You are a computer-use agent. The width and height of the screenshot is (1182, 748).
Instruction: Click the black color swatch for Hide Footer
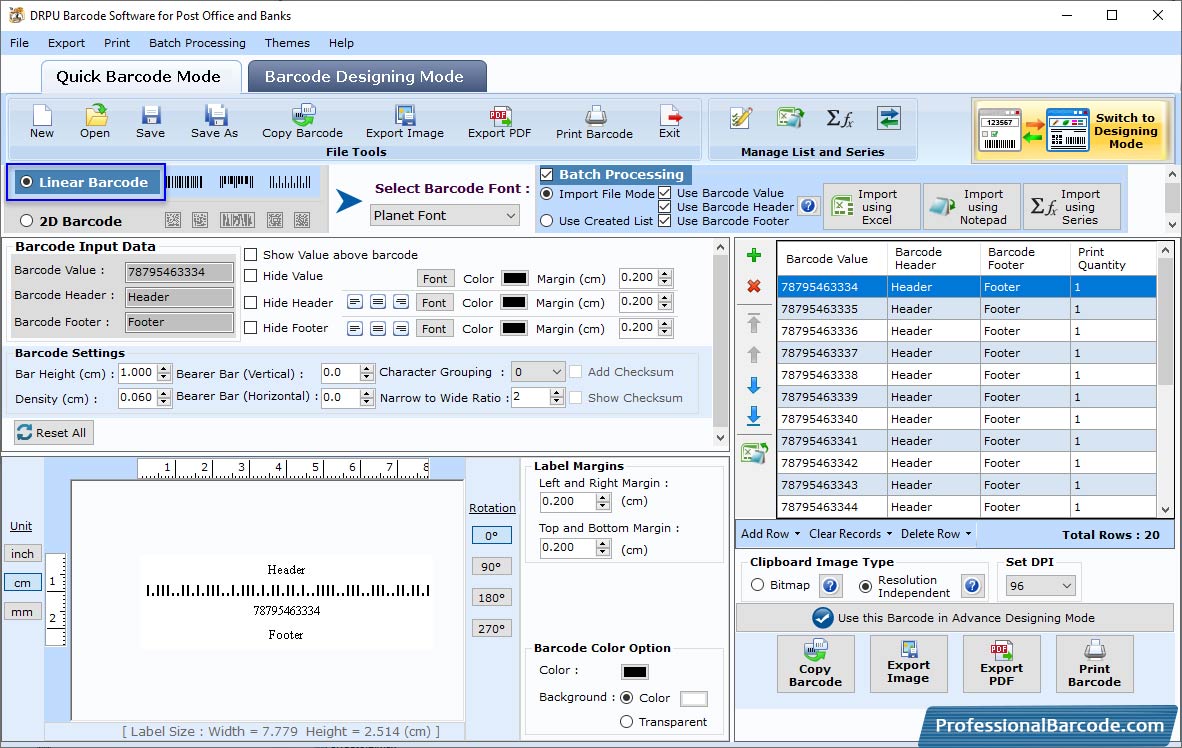[514, 329]
